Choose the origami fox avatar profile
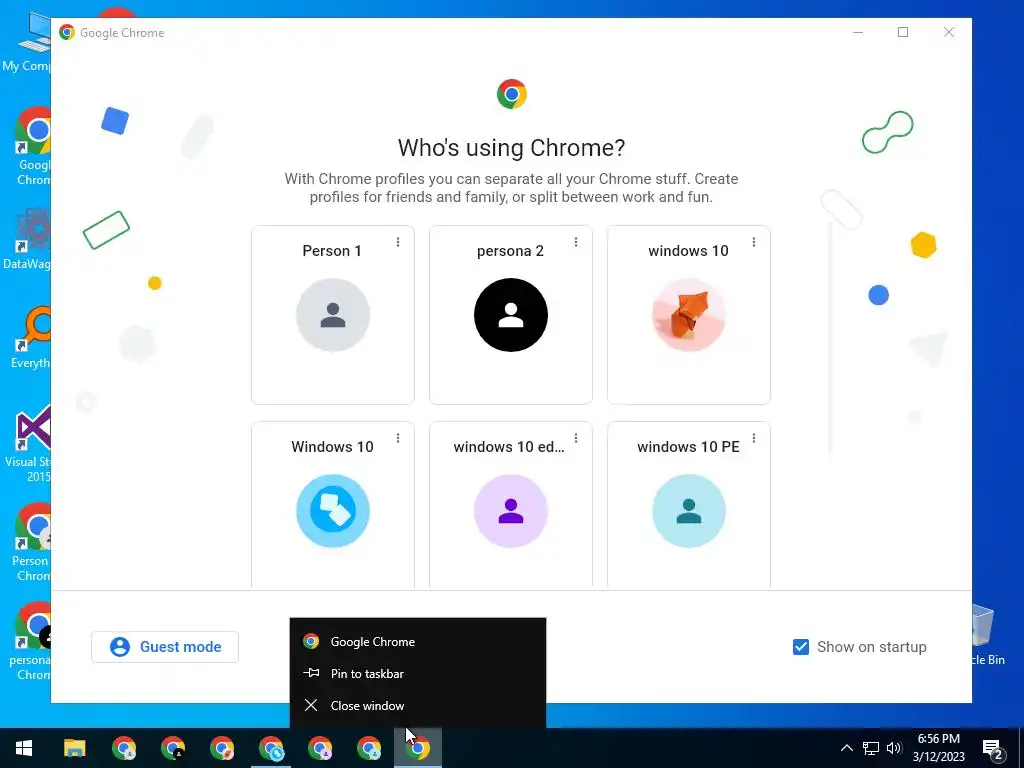The width and height of the screenshot is (1024, 768). (688, 315)
